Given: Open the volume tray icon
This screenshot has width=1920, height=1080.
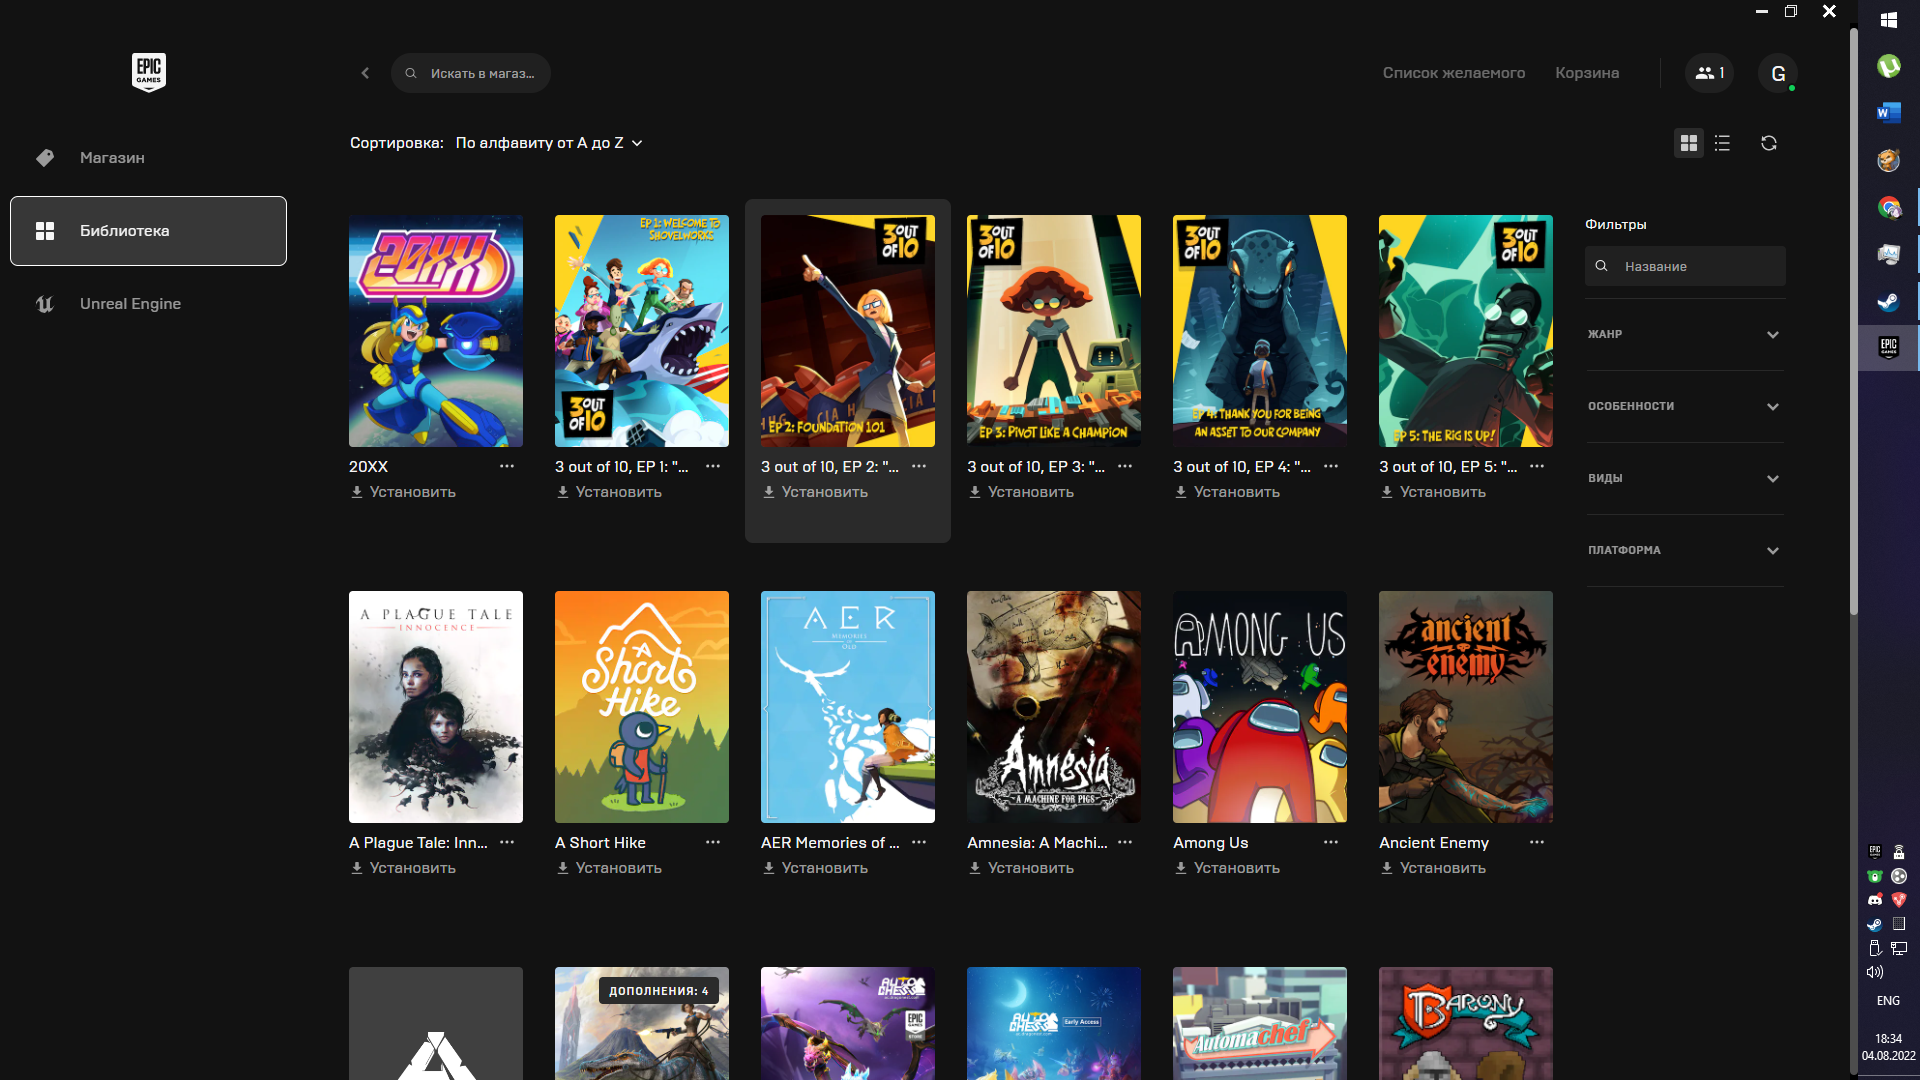Looking at the screenshot, I should [1875, 972].
